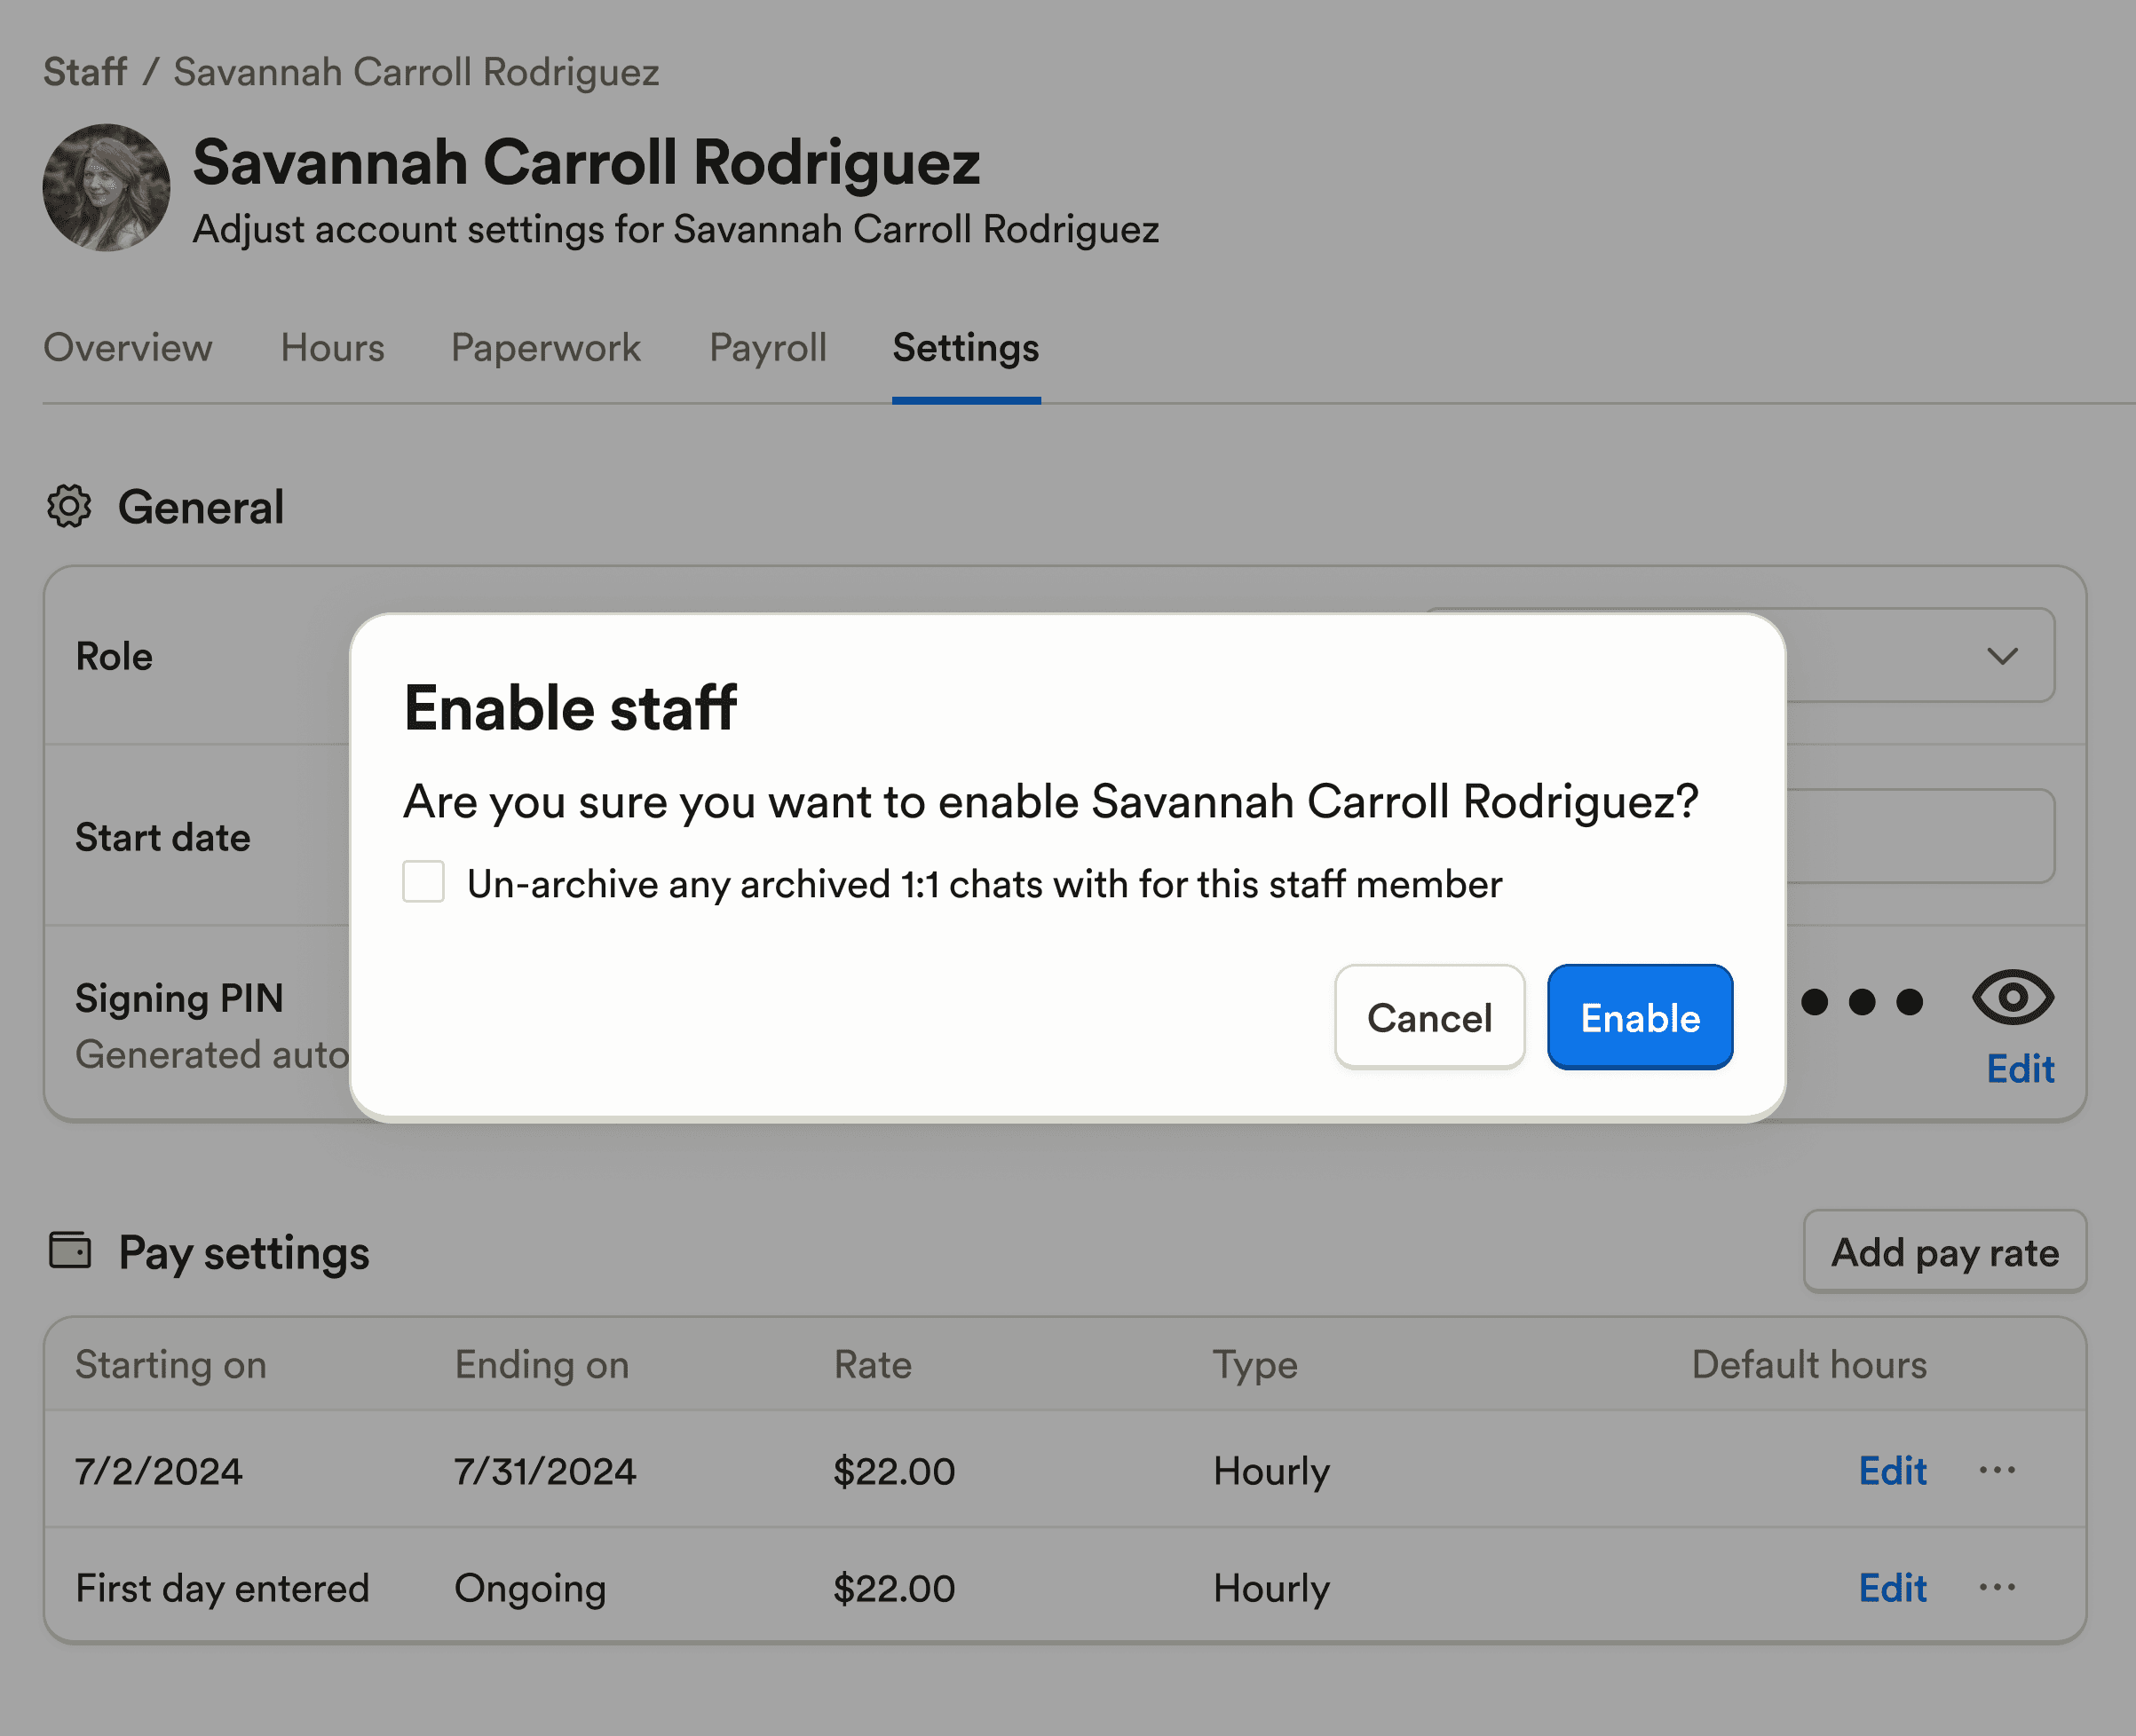Edit the ongoing hourly pay rate
This screenshot has height=1736, width=2136.
[1892, 1587]
